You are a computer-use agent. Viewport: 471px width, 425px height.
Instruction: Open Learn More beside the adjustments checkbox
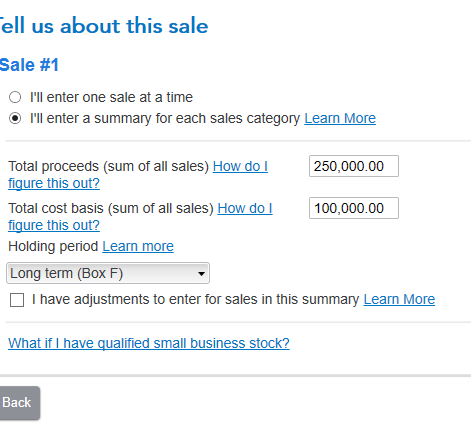point(399,299)
